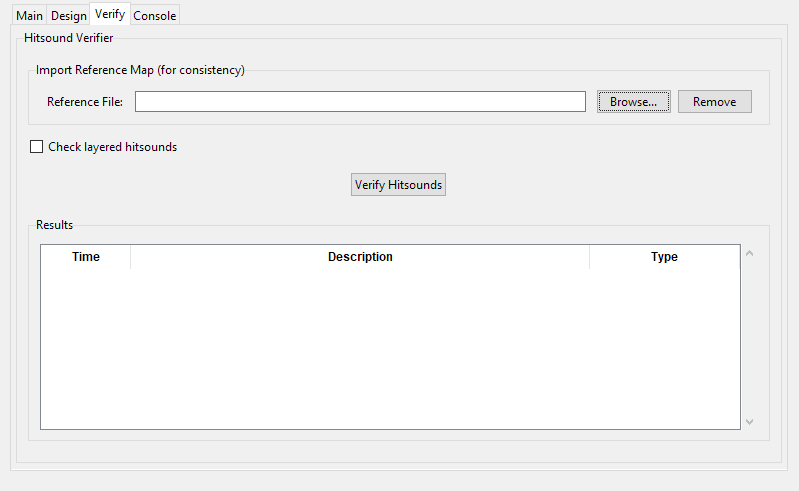The height and width of the screenshot is (491, 799).
Task: Switch to the Main tab
Action: point(29,16)
